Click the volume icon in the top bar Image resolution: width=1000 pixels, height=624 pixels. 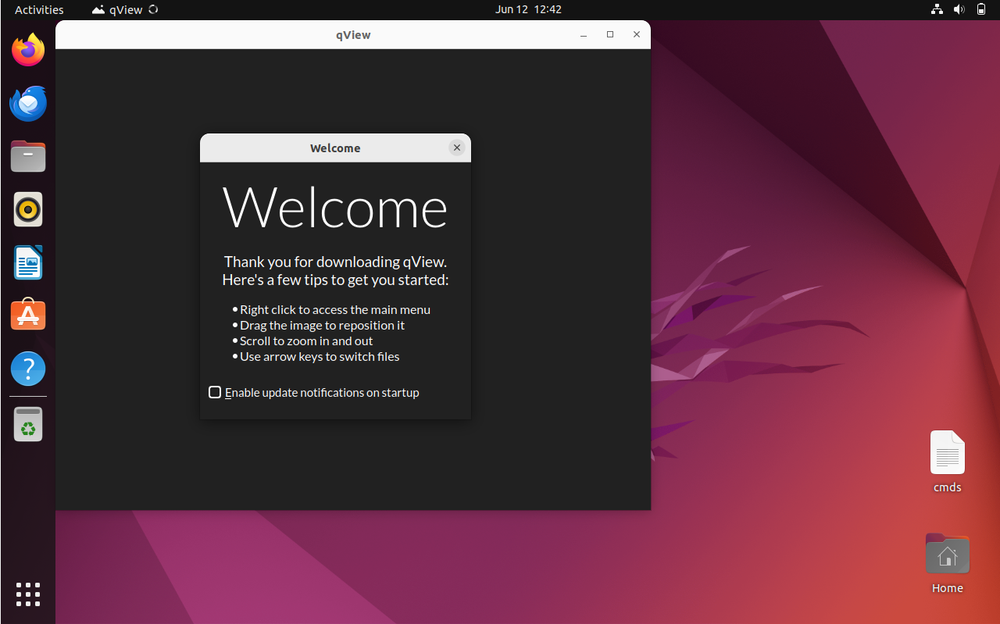tap(958, 9)
